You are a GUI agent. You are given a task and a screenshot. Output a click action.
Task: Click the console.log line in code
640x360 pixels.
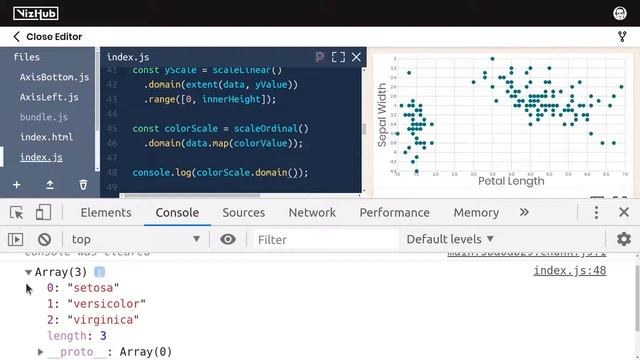click(220, 173)
